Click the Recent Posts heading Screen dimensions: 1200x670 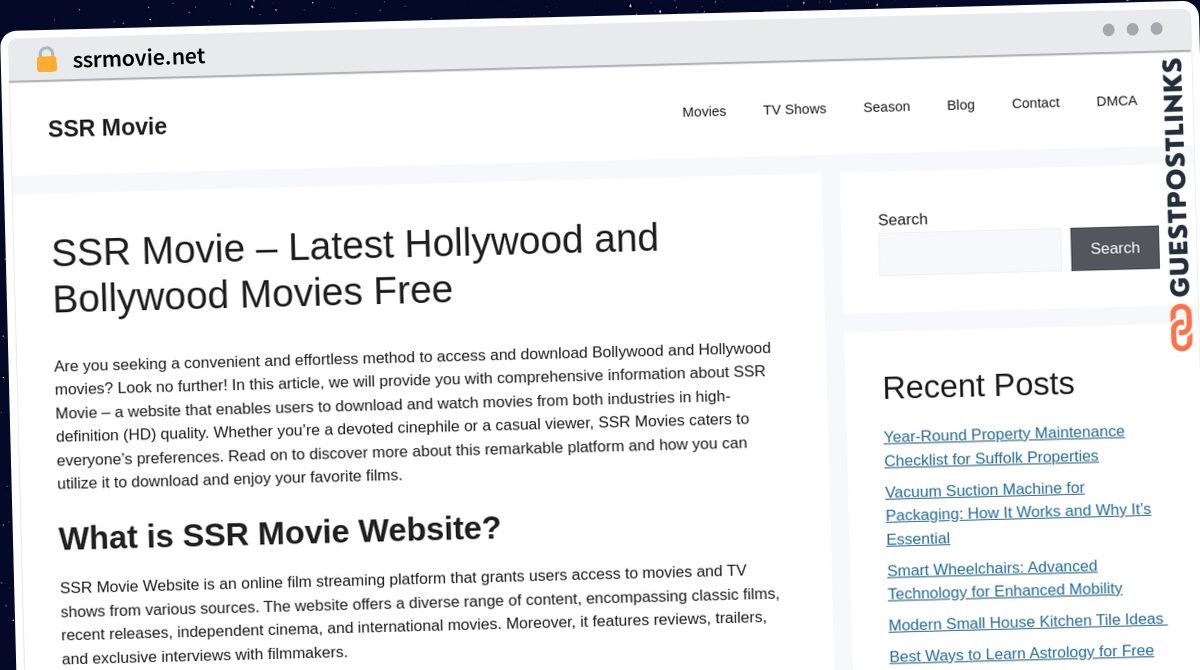coord(978,385)
